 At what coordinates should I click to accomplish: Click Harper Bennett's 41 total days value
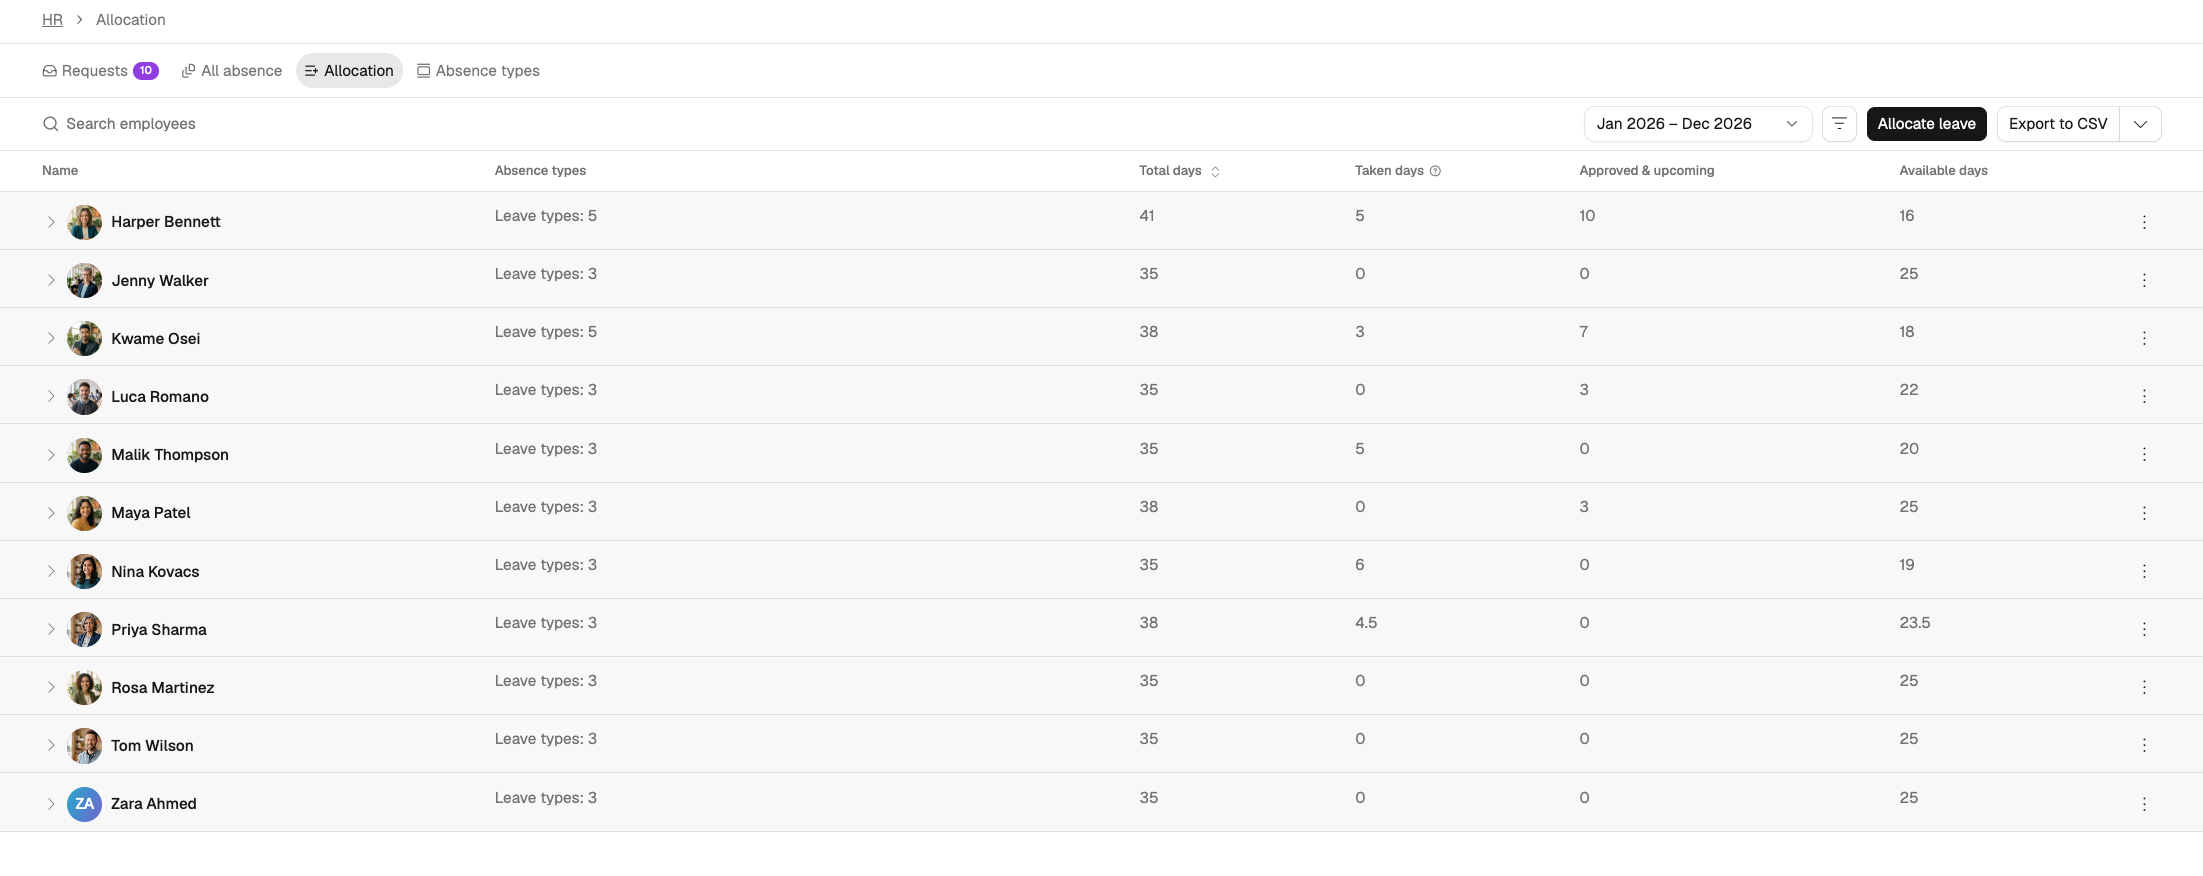1146,216
